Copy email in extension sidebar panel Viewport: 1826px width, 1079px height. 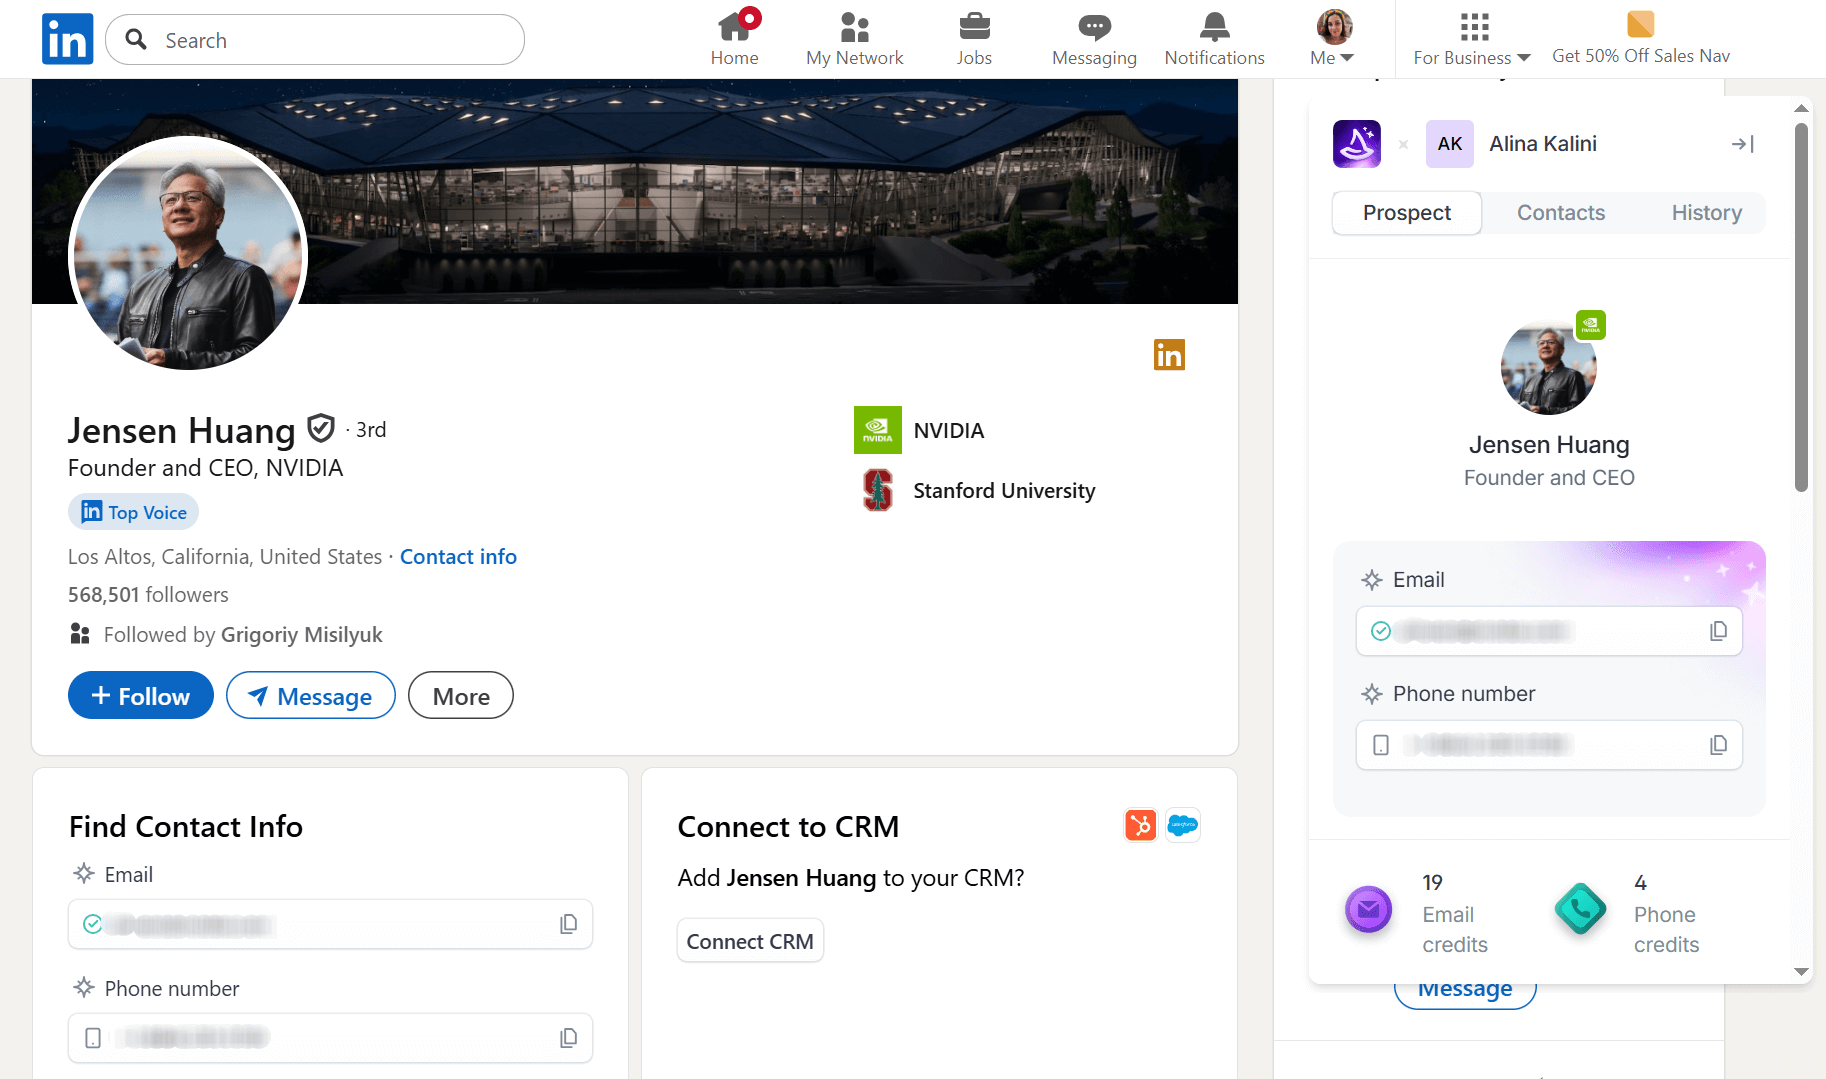coord(1718,631)
